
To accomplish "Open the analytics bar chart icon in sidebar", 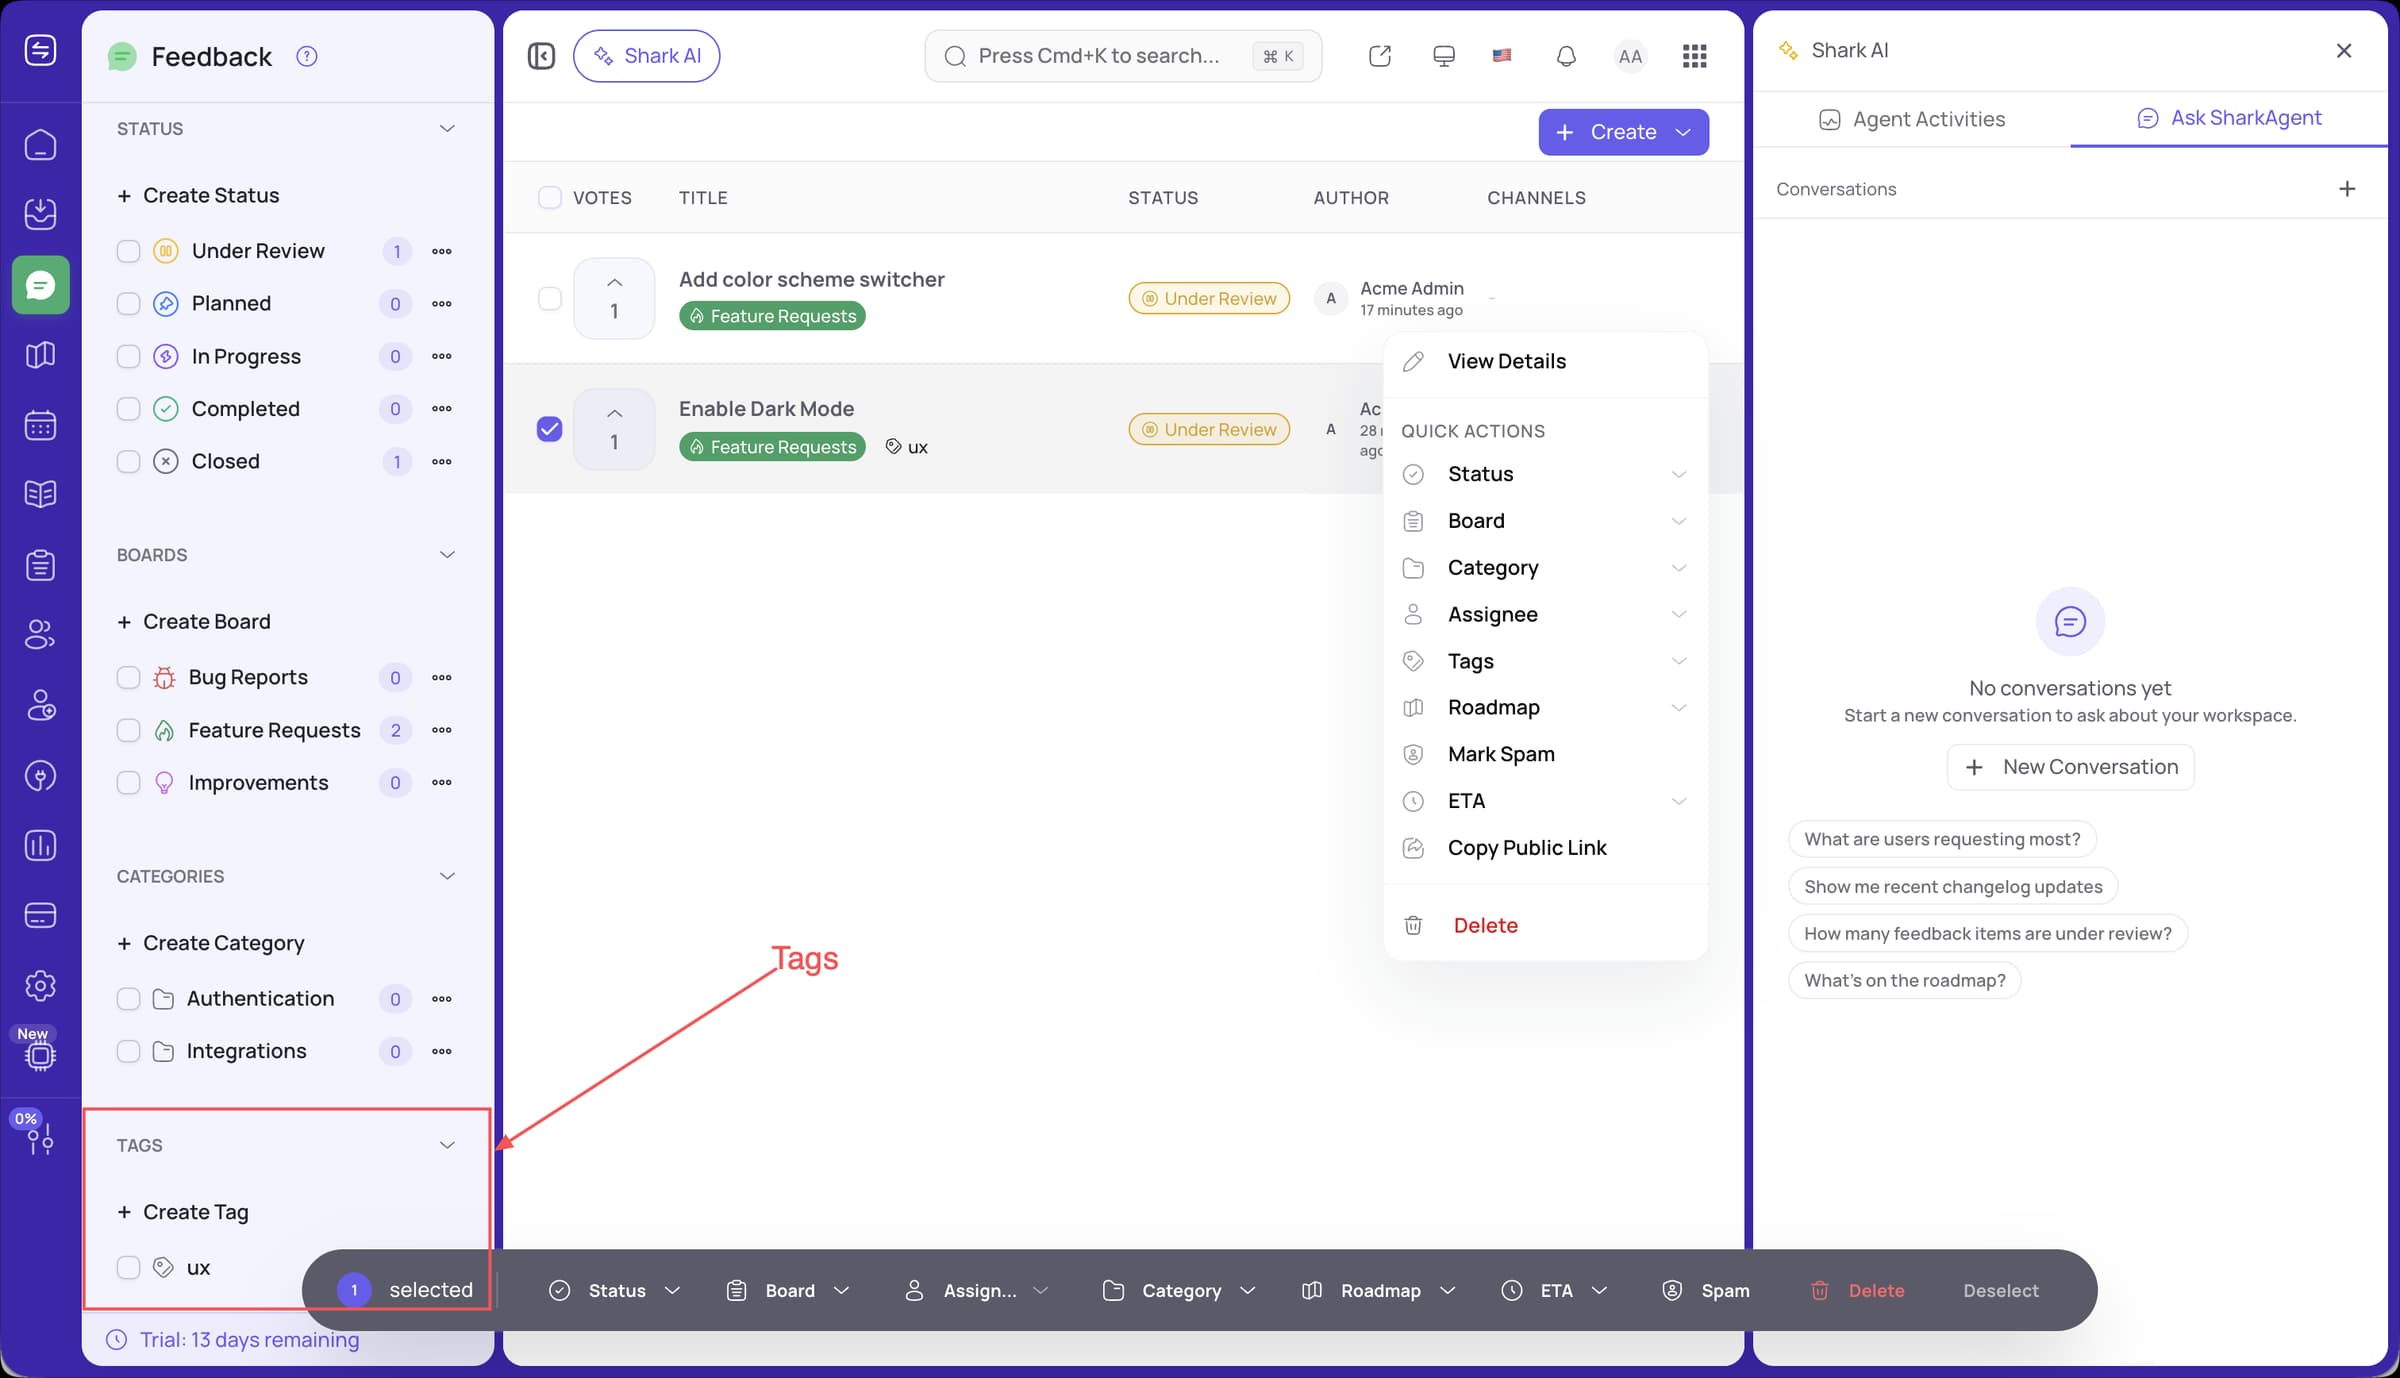I will point(40,846).
